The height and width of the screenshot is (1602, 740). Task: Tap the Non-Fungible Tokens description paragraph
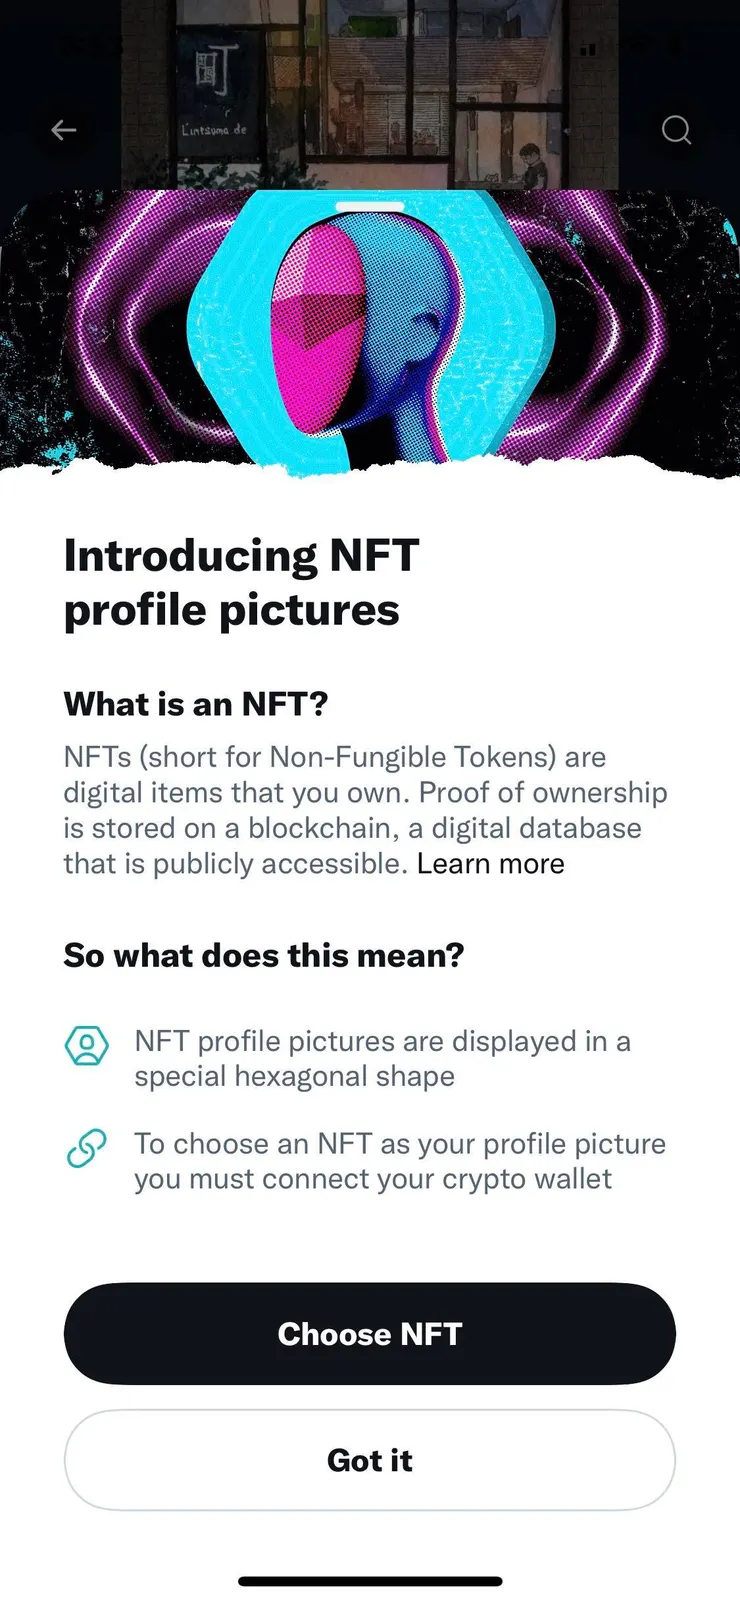tap(364, 810)
